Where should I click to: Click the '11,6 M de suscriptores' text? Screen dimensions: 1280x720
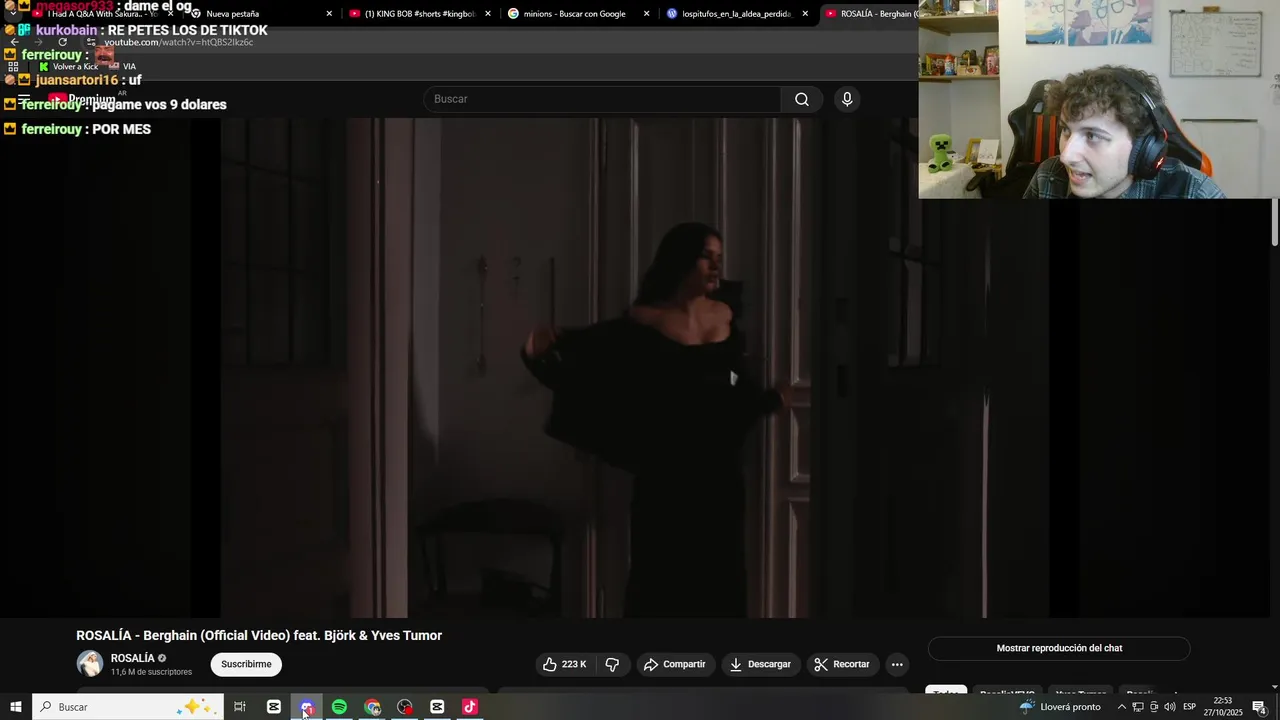click(151, 672)
